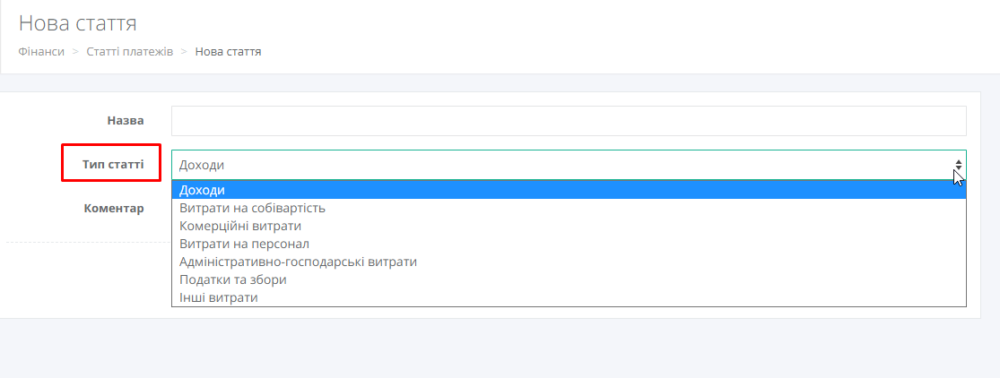
Task: Click the dashed divider line below Коментар
Action: coord(89,242)
